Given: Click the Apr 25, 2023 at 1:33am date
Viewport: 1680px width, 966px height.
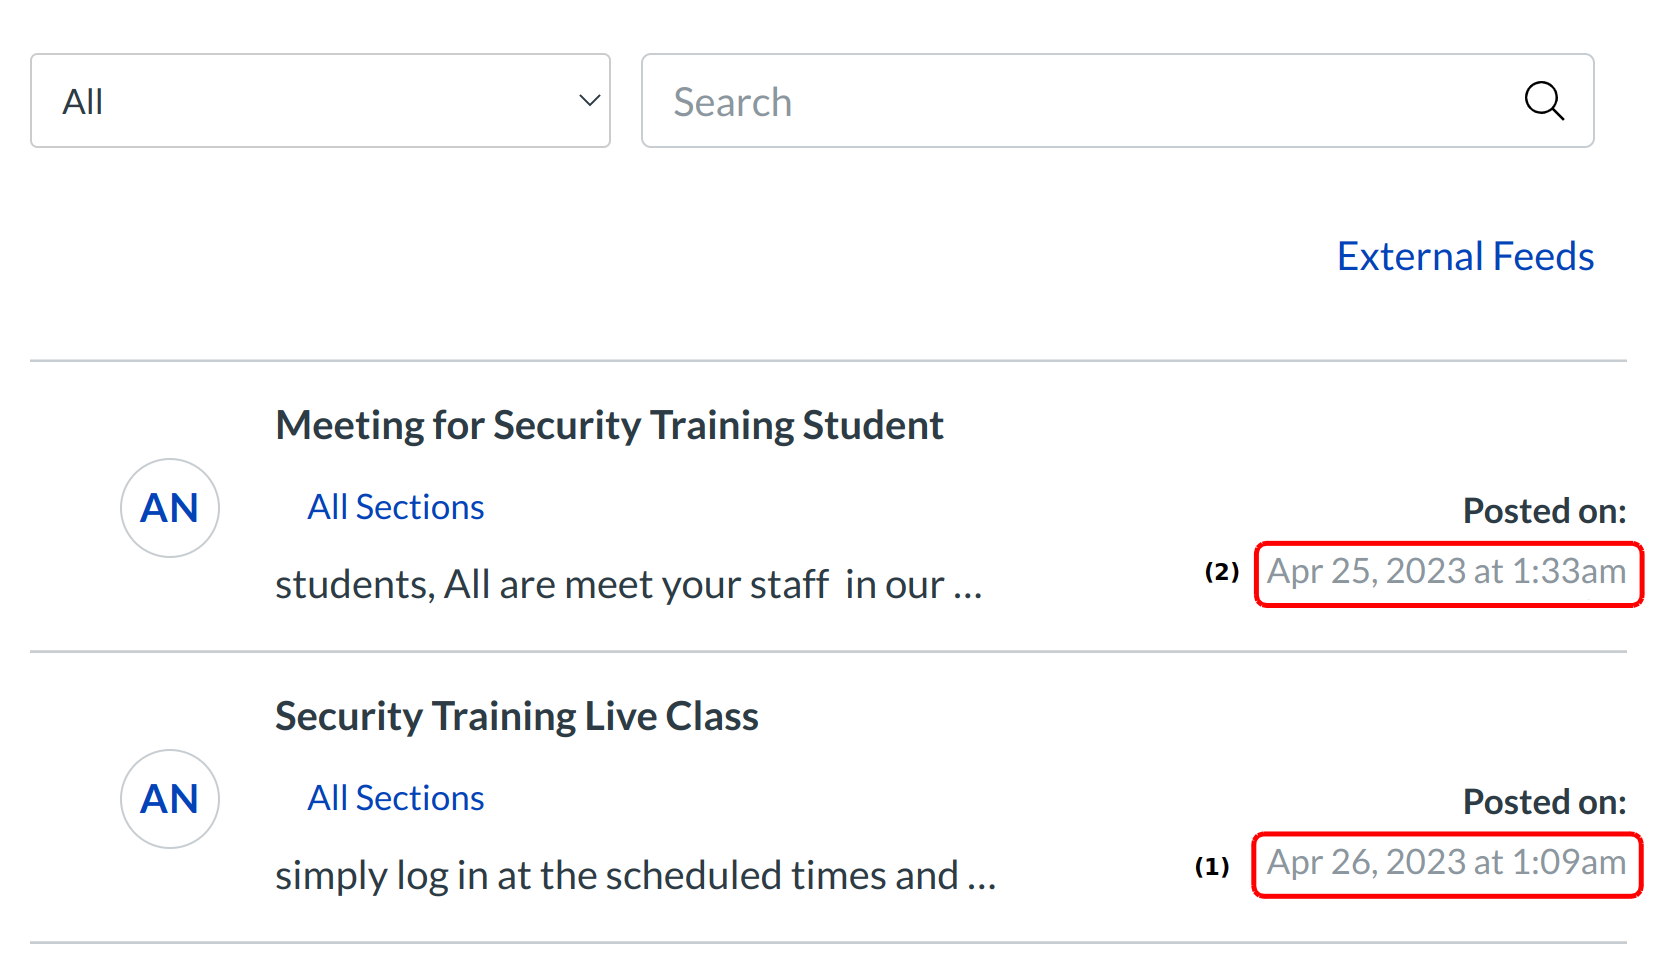Looking at the screenshot, I should pyautogui.click(x=1446, y=572).
